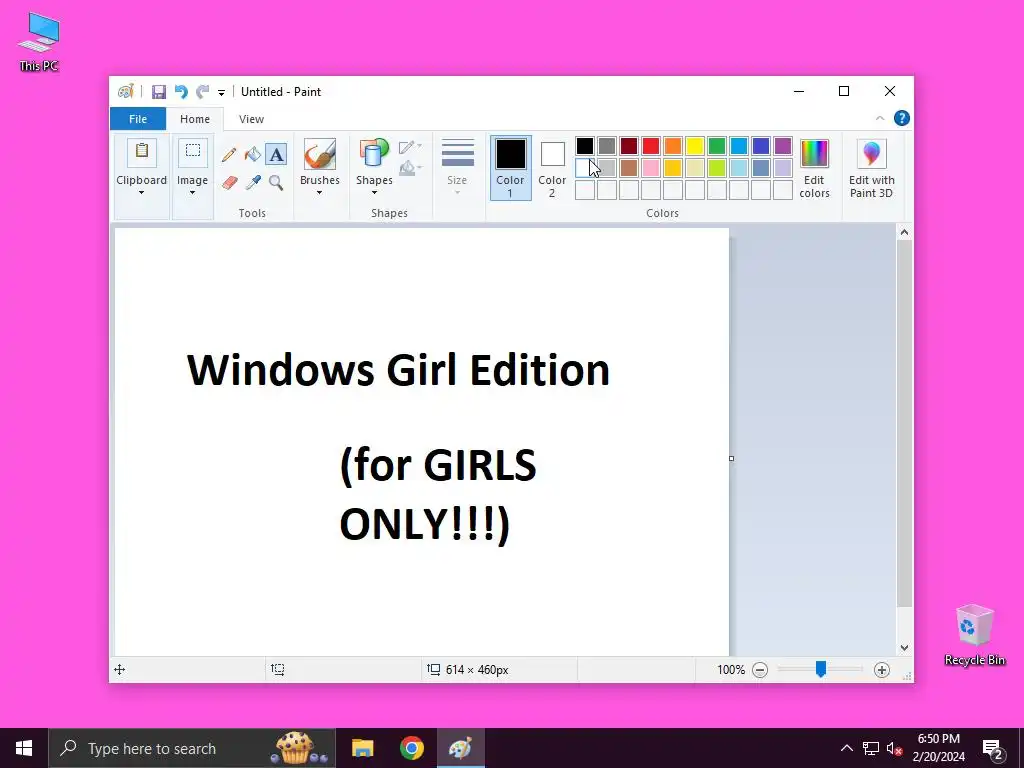Pick the black color swatch

(585, 146)
